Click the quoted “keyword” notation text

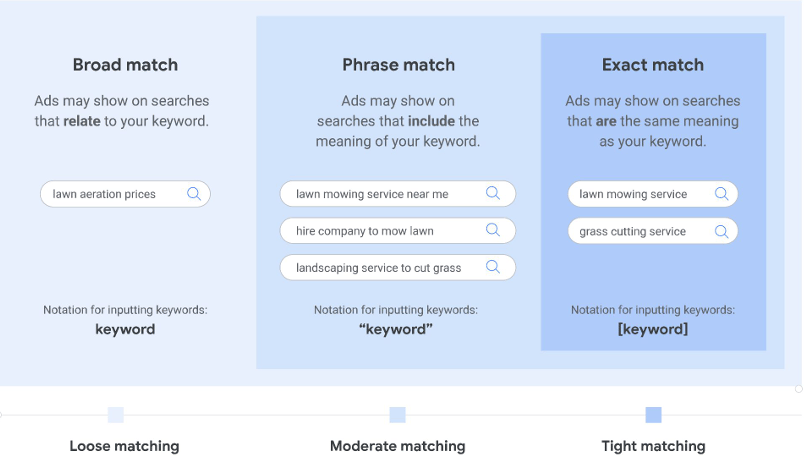pyautogui.click(x=396, y=329)
